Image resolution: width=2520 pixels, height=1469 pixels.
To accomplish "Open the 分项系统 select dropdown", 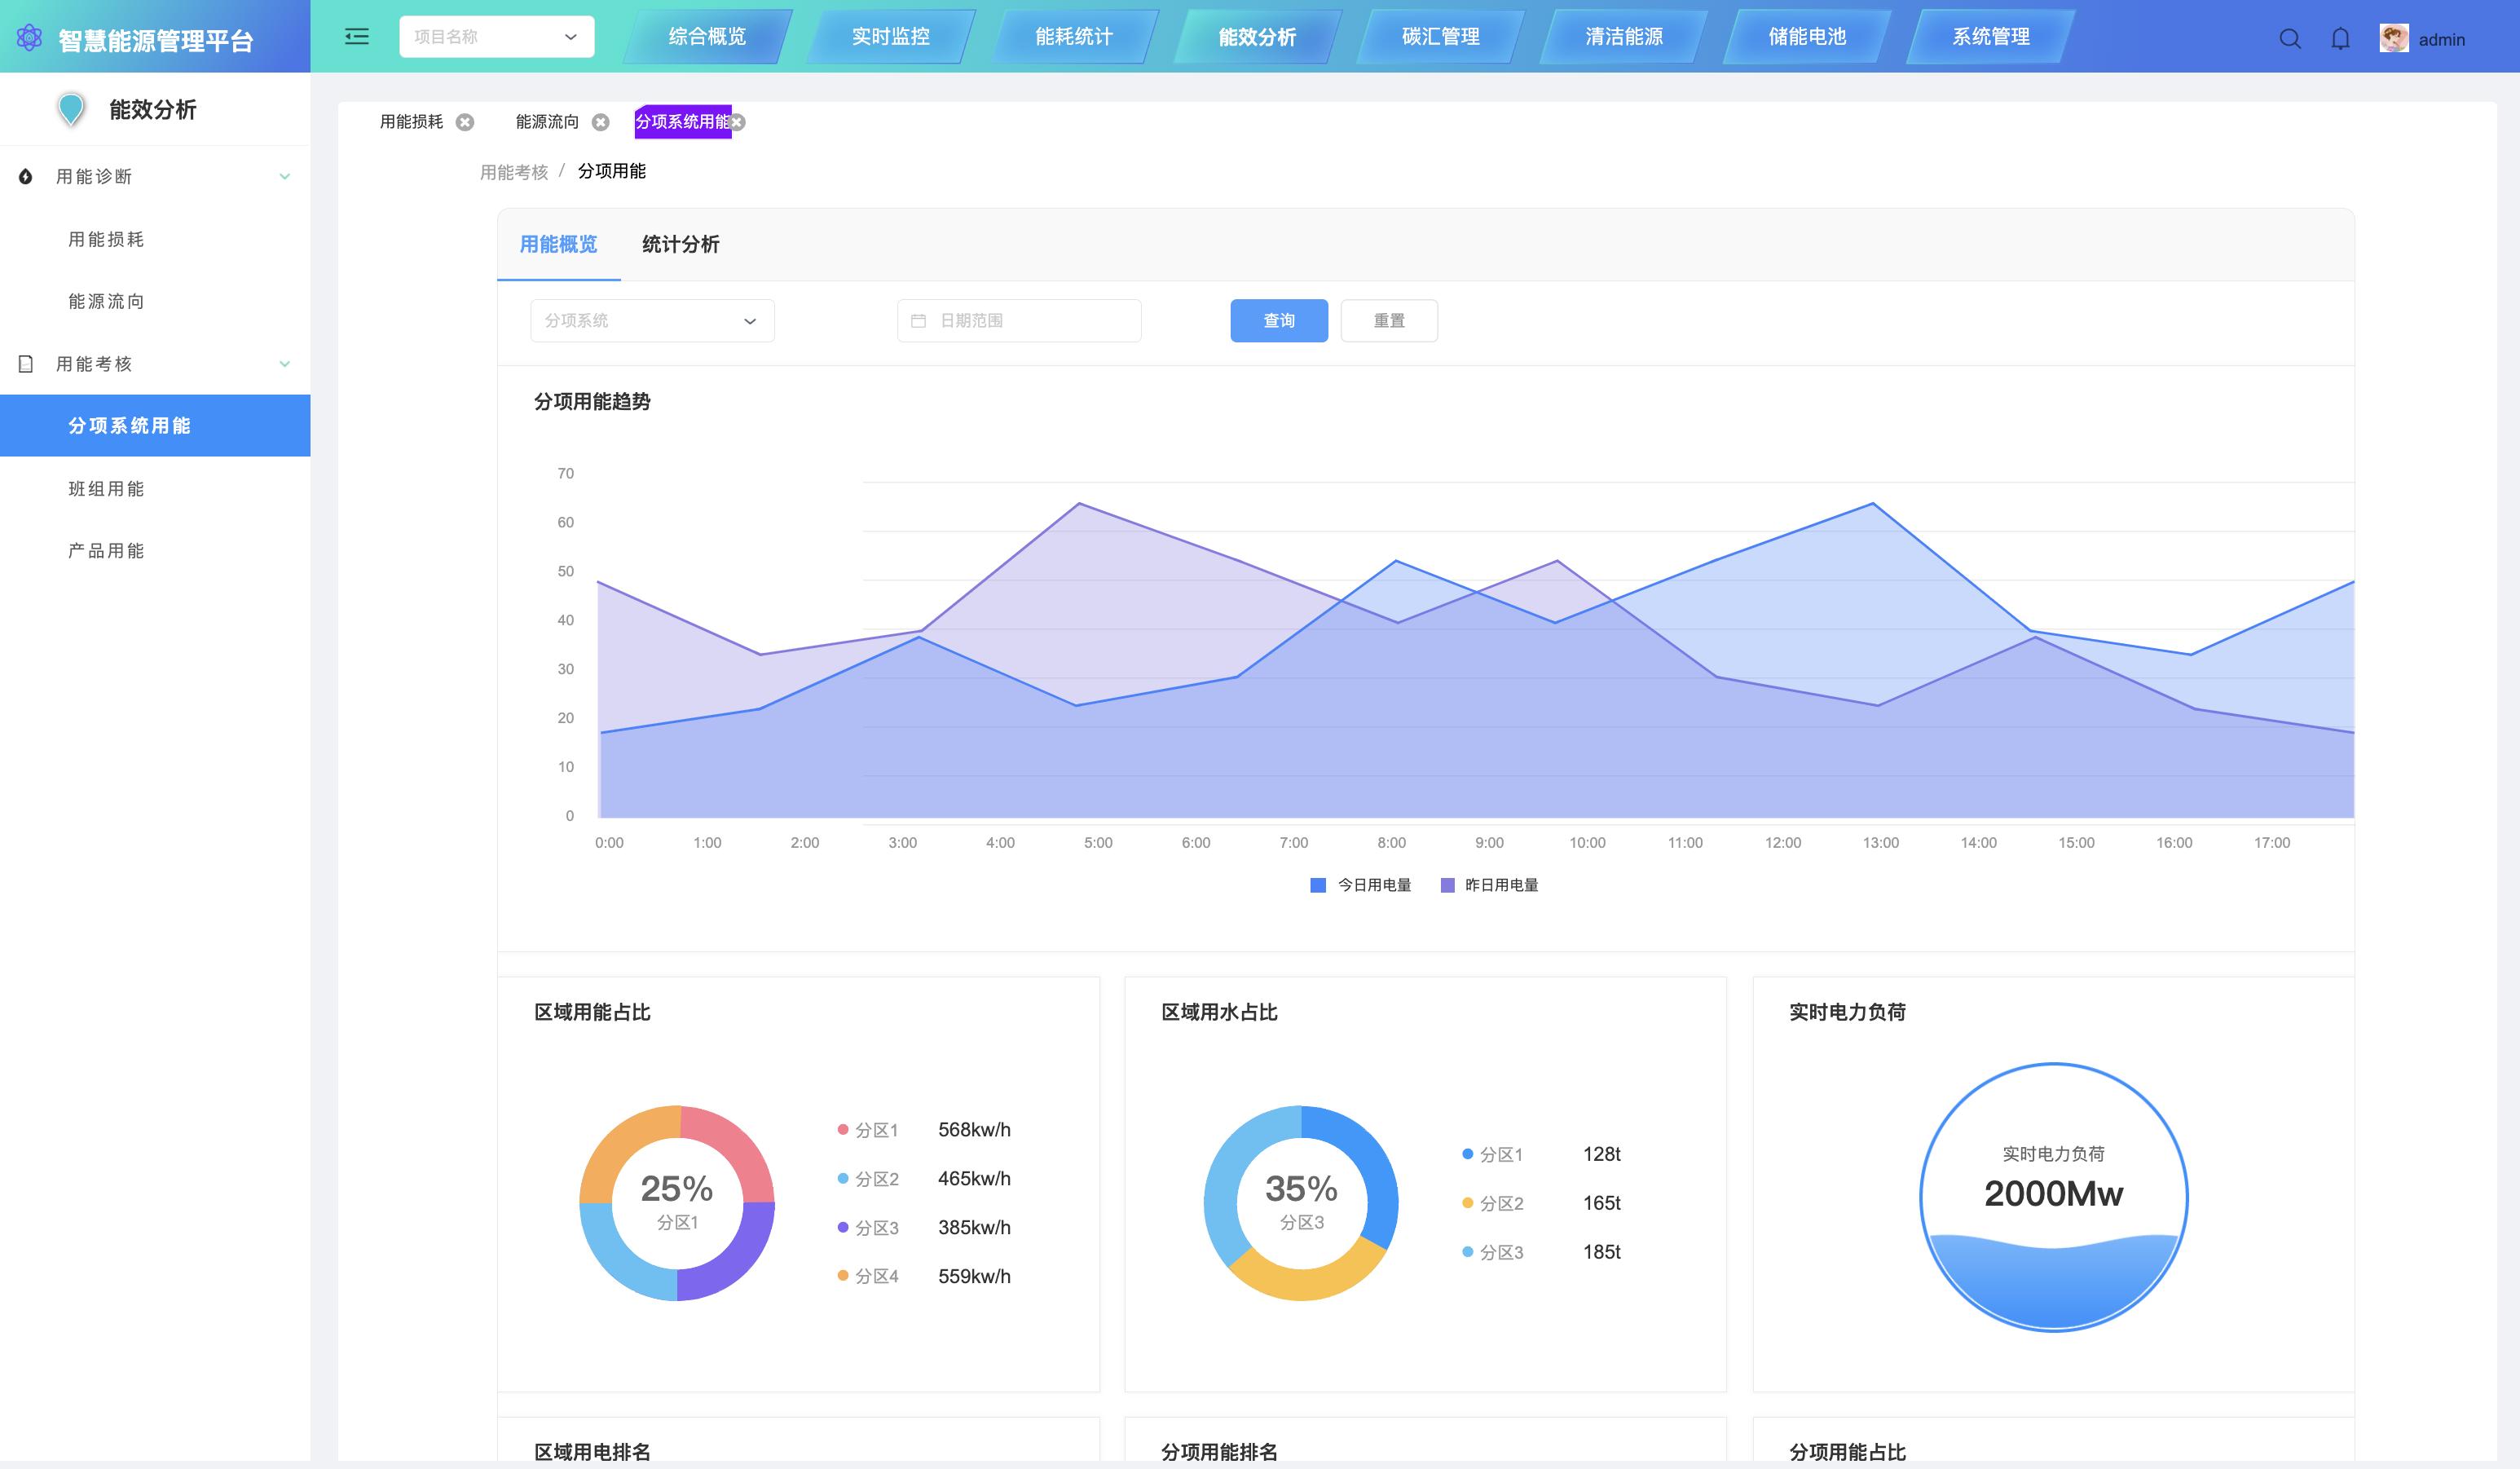I will pos(652,321).
